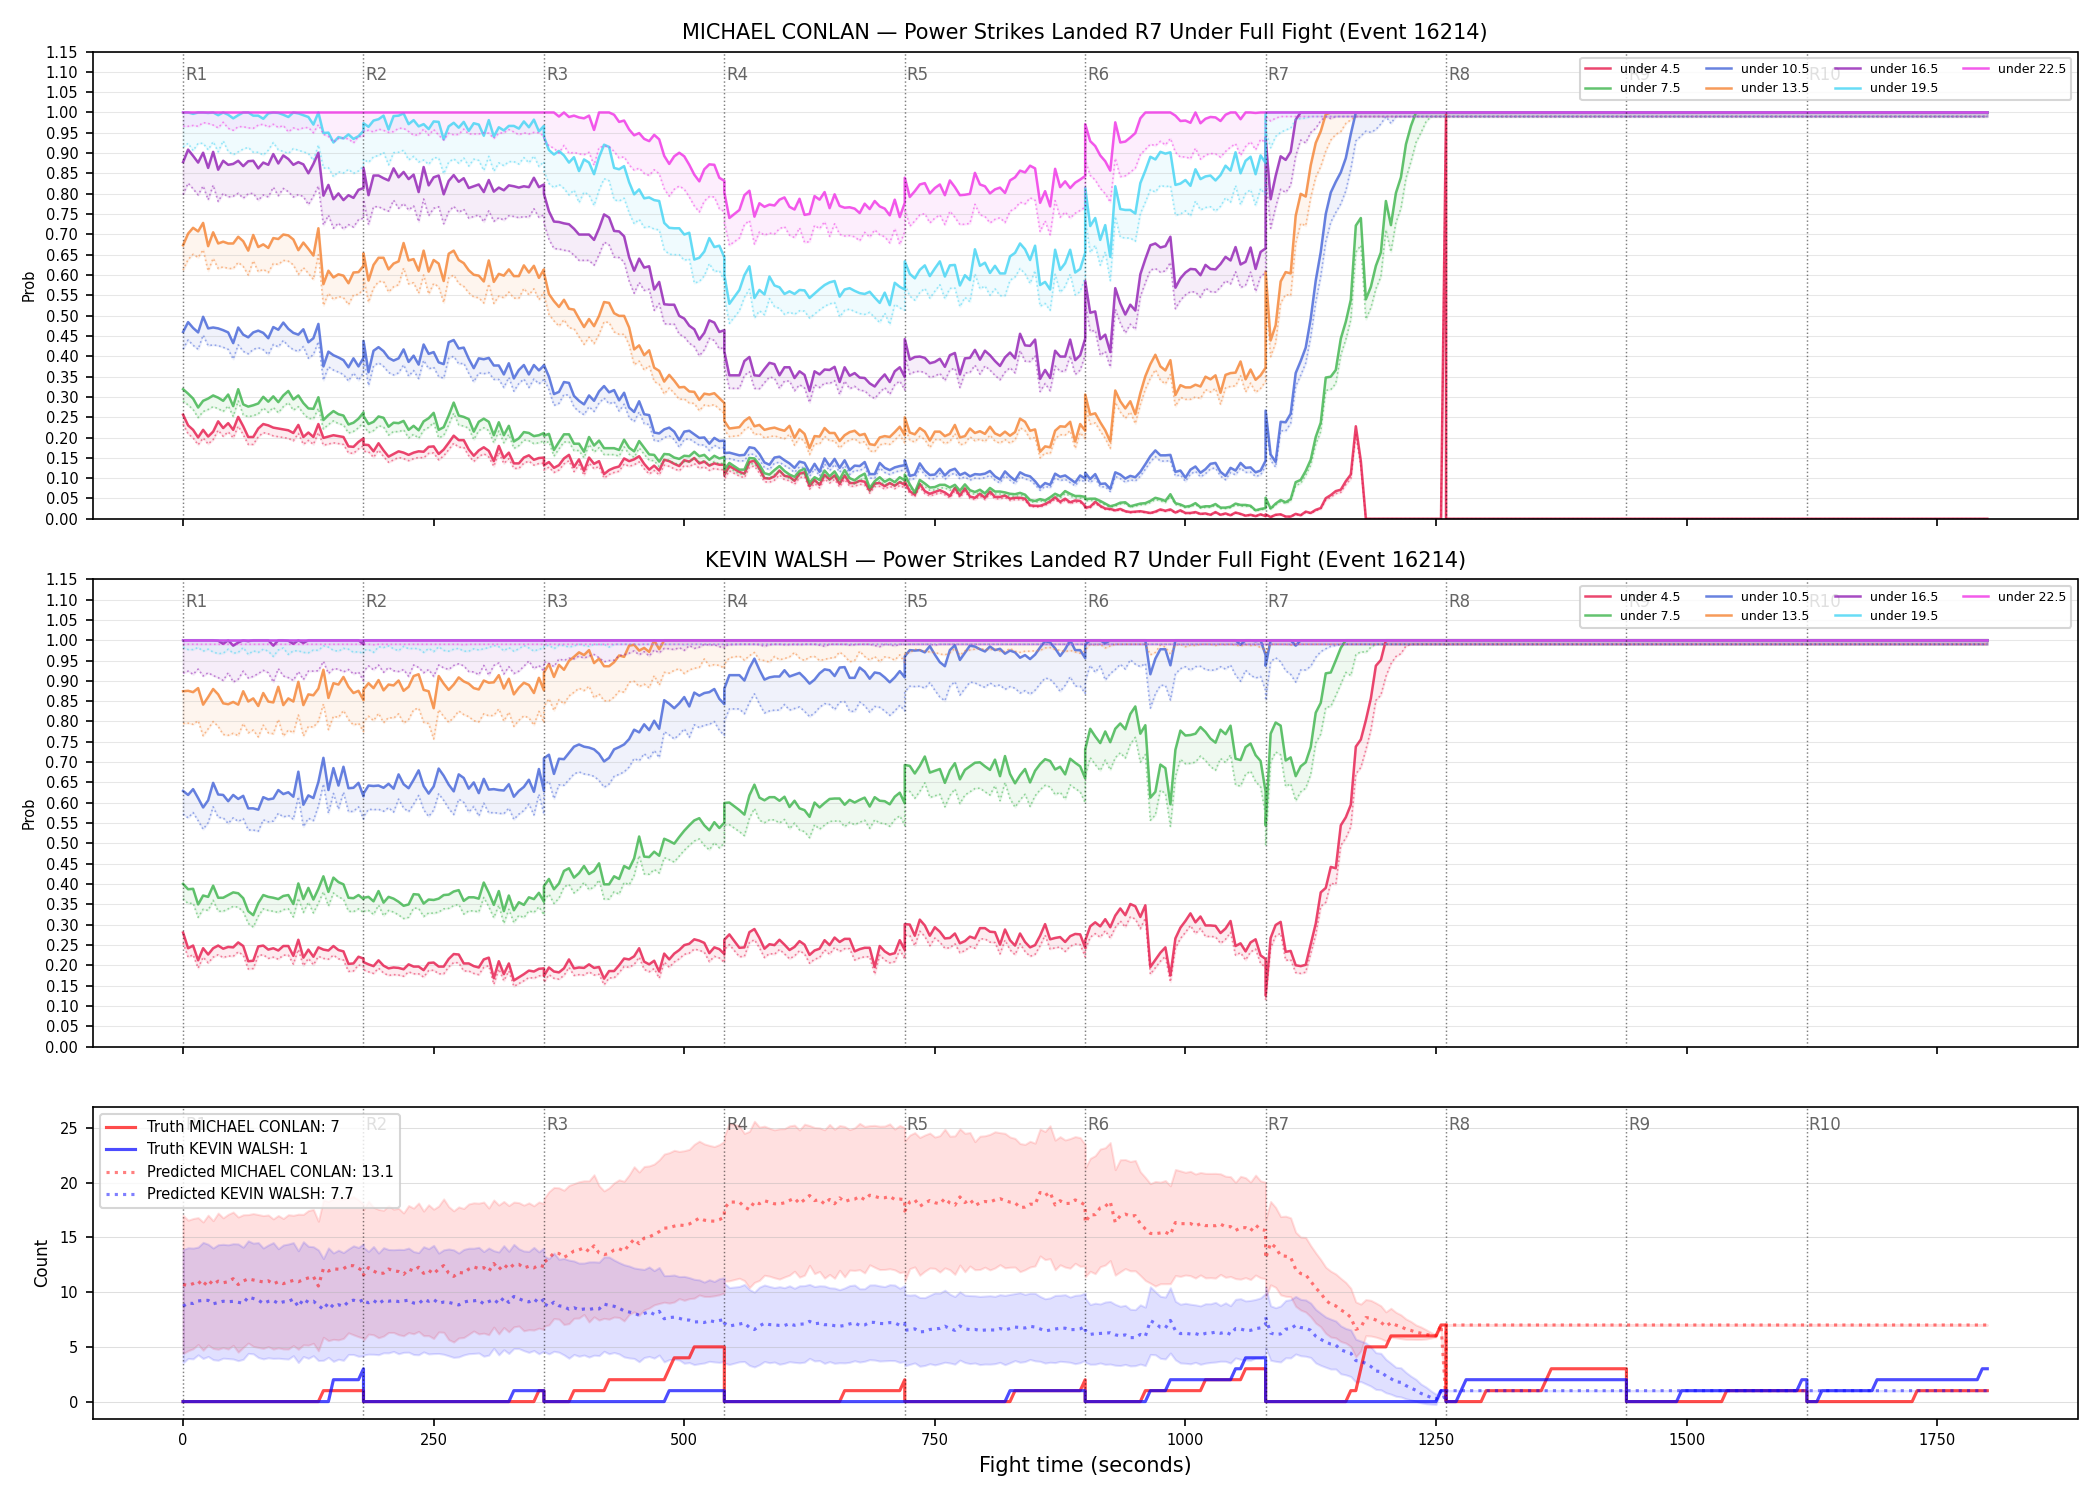The image size is (2100, 1500).
Task: Click the 1000 x-axis tick label
Action: (x=1185, y=1440)
